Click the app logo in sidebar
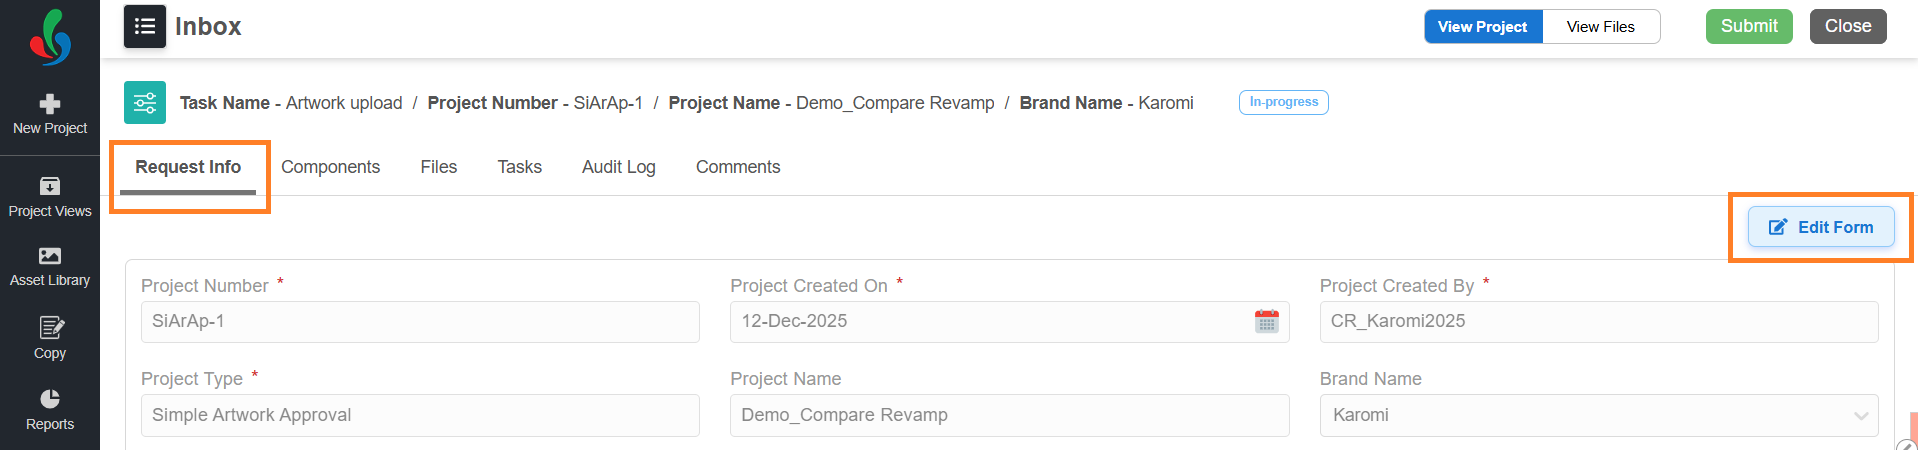 click(x=50, y=38)
